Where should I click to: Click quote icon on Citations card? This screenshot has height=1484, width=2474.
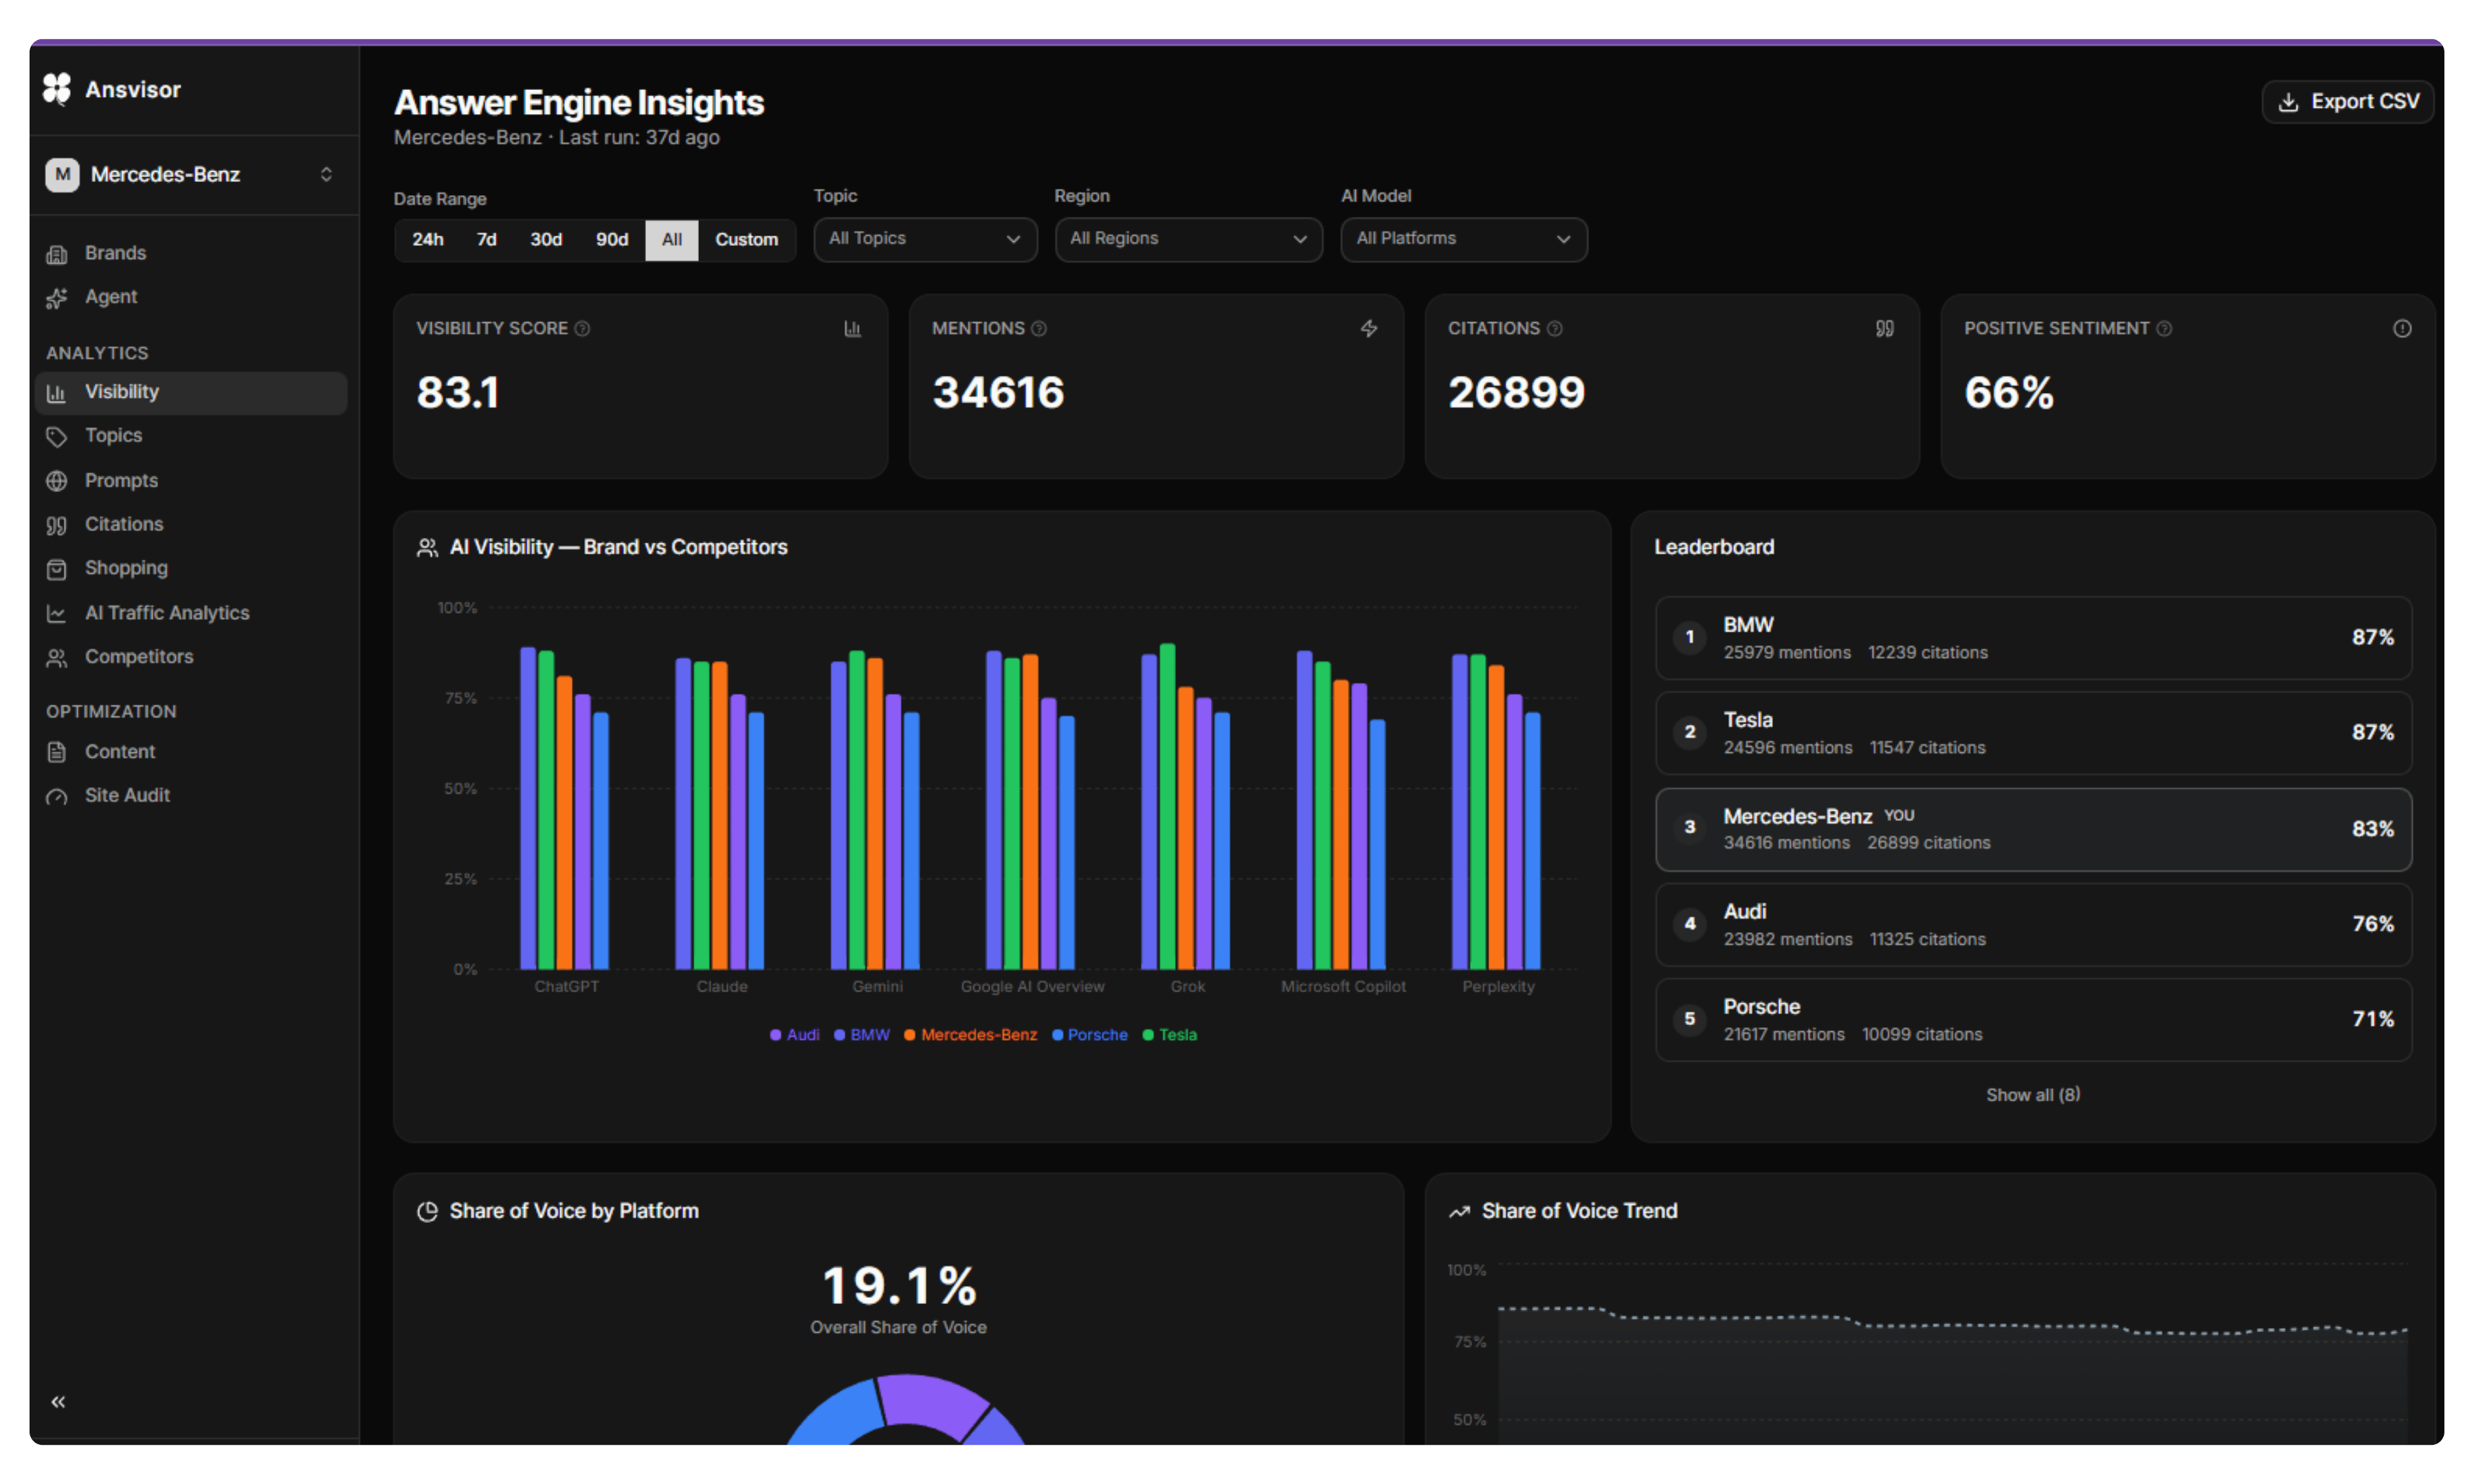pos(1885,329)
